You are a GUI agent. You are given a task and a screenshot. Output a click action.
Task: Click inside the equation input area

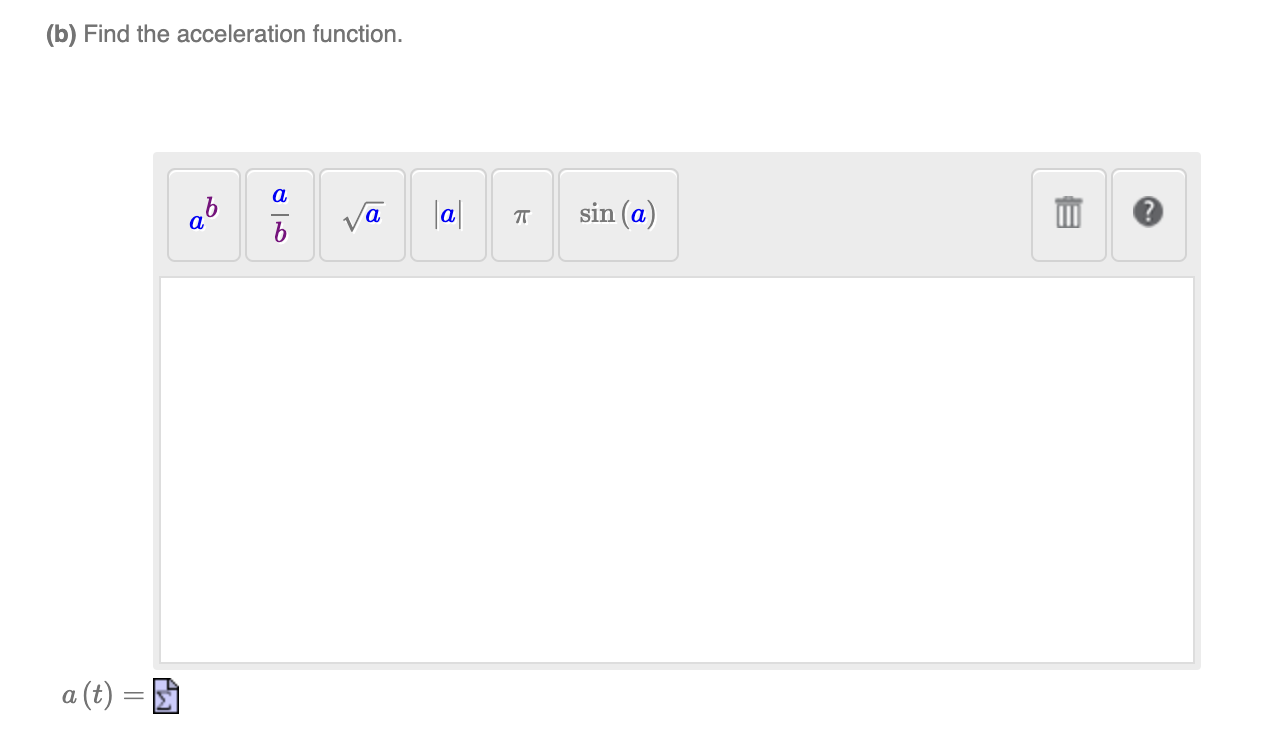tap(677, 470)
